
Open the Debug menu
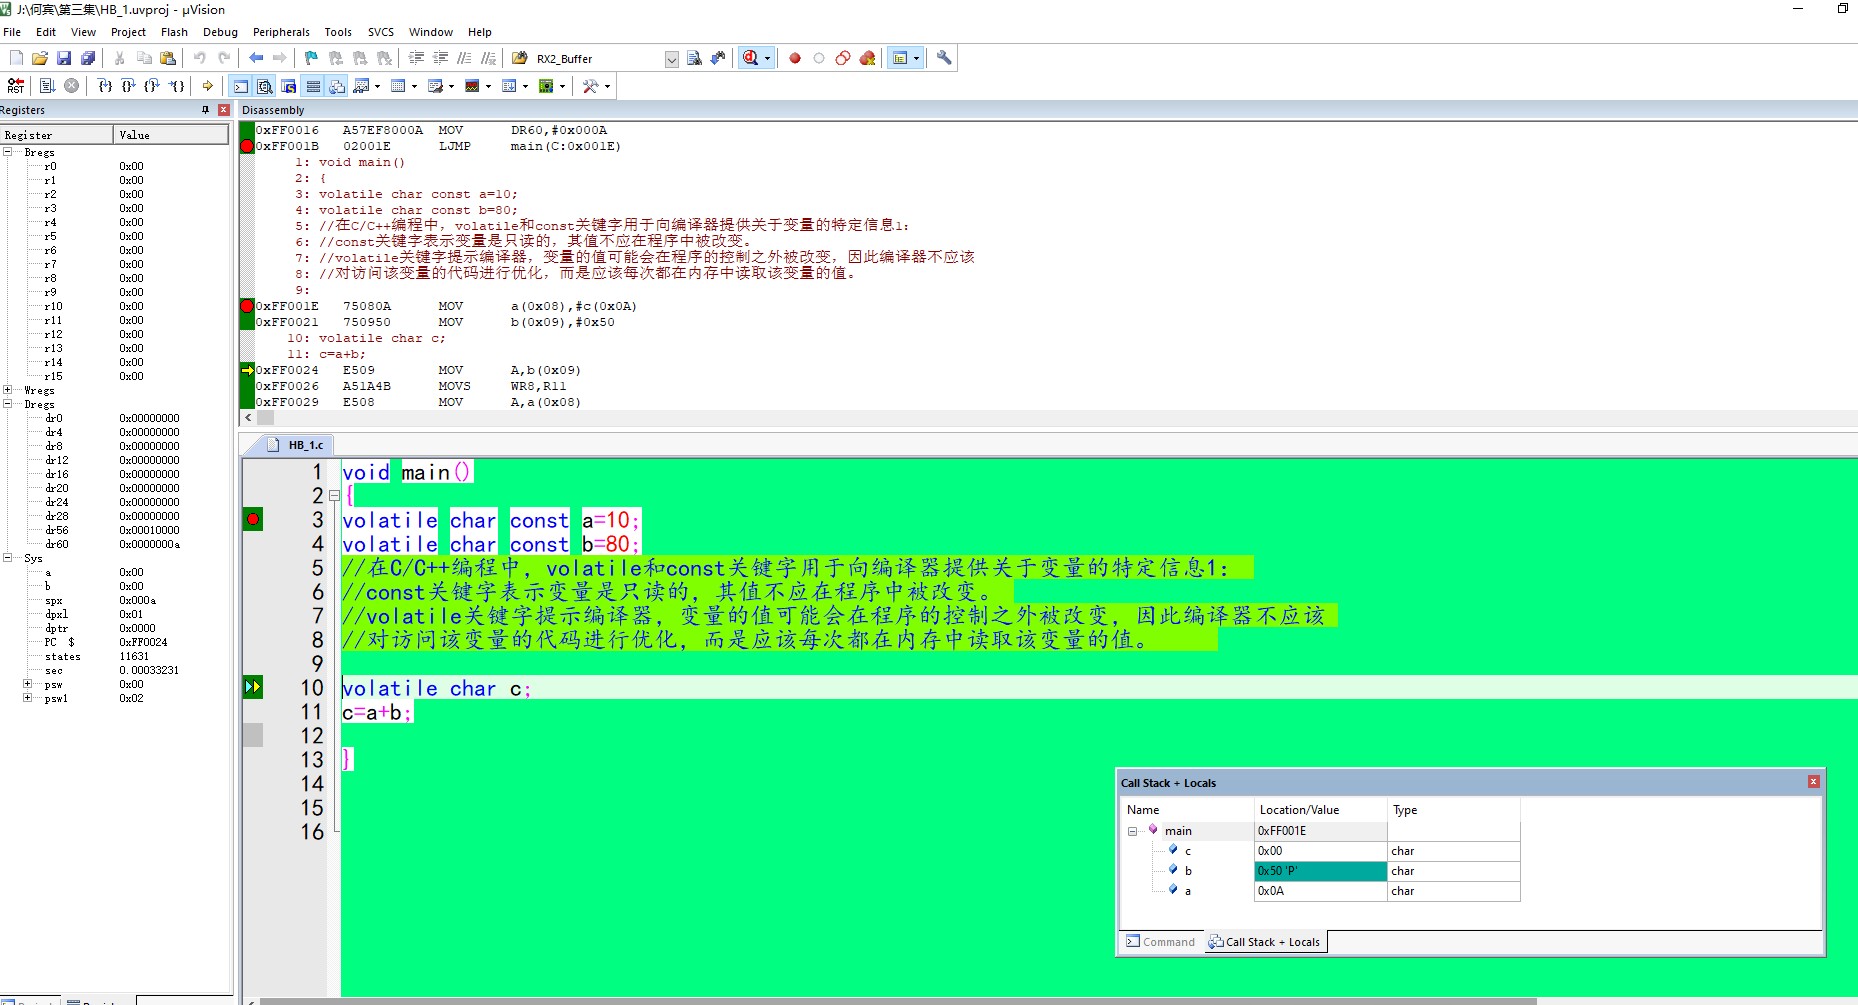[x=220, y=32]
